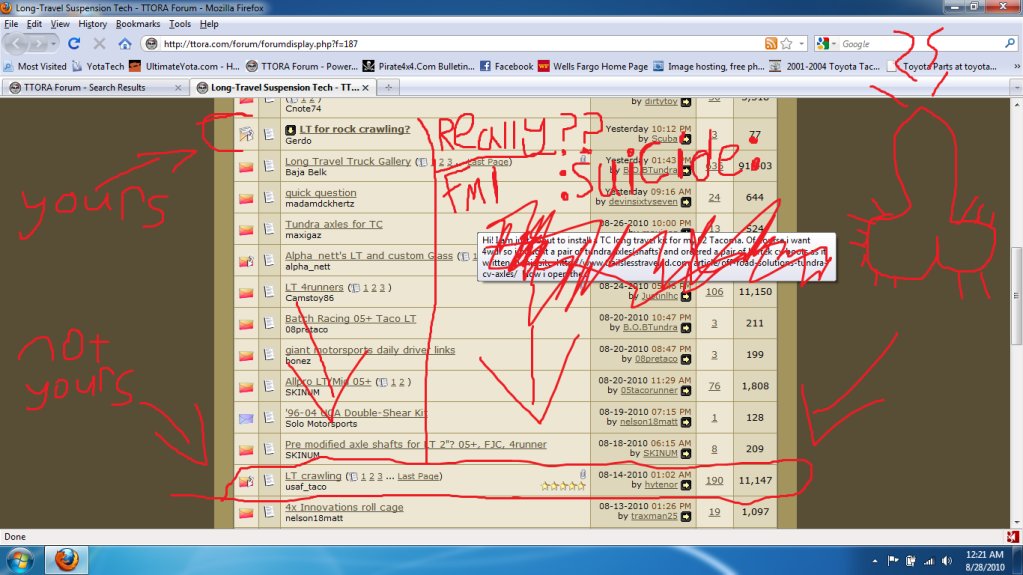View profile of last poster nelson18matt
The width and height of the screenshot is (1023, 575).
pyautogui.click(x=649, y=422)
